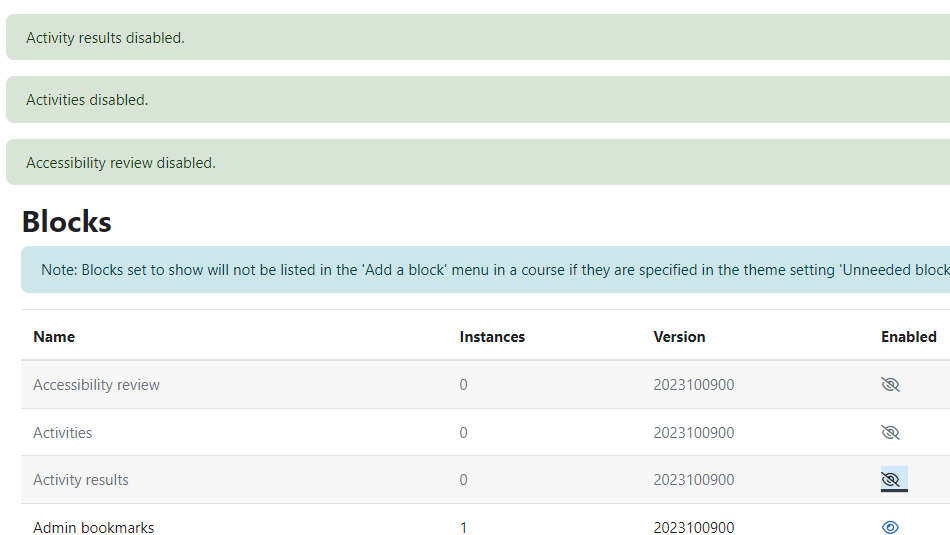Viewport: 950px width, 535px height.
Task: Click the 'Activities' block name
Action: point(62,433)
